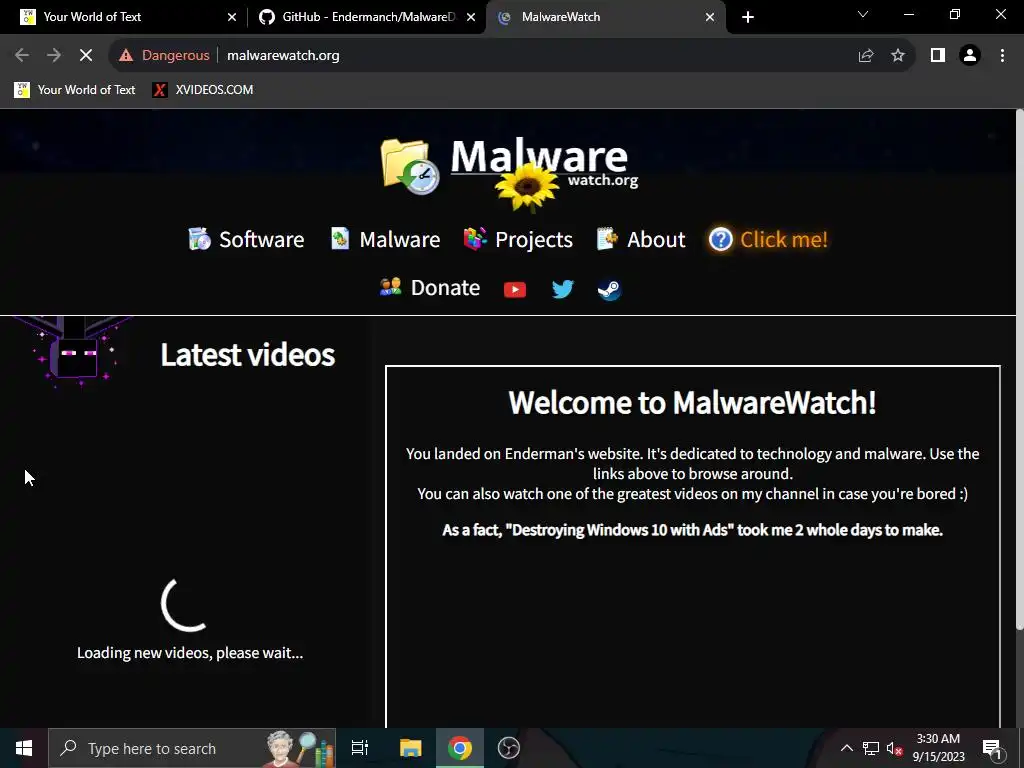The width and height of the screenshot is (1024, 768).
Task: Share this page from address bar
Action: coord(866,56)
